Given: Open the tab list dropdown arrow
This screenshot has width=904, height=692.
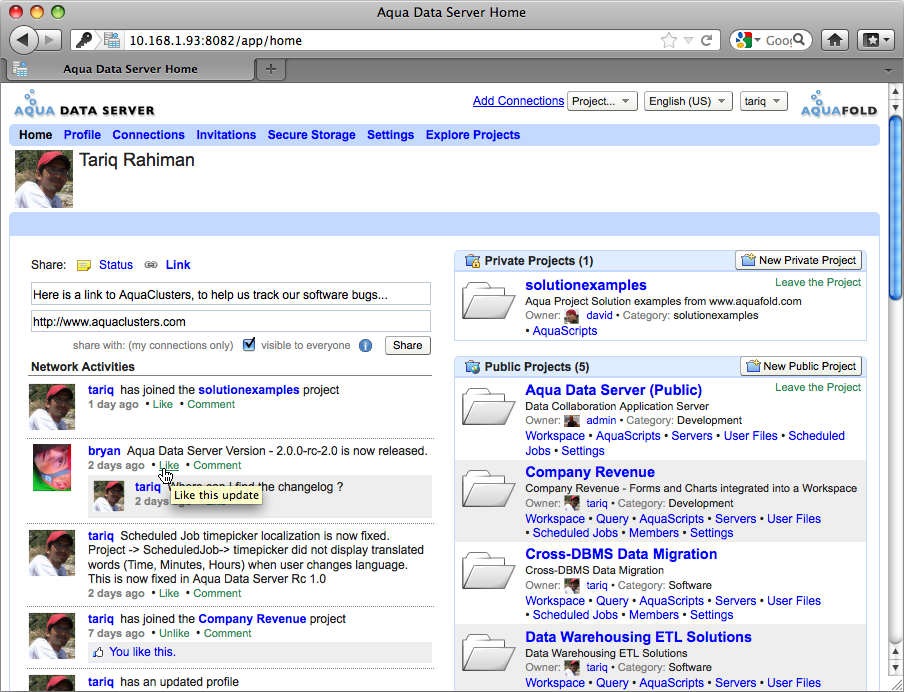Looking at the screenshot, I should click(888, 70).
